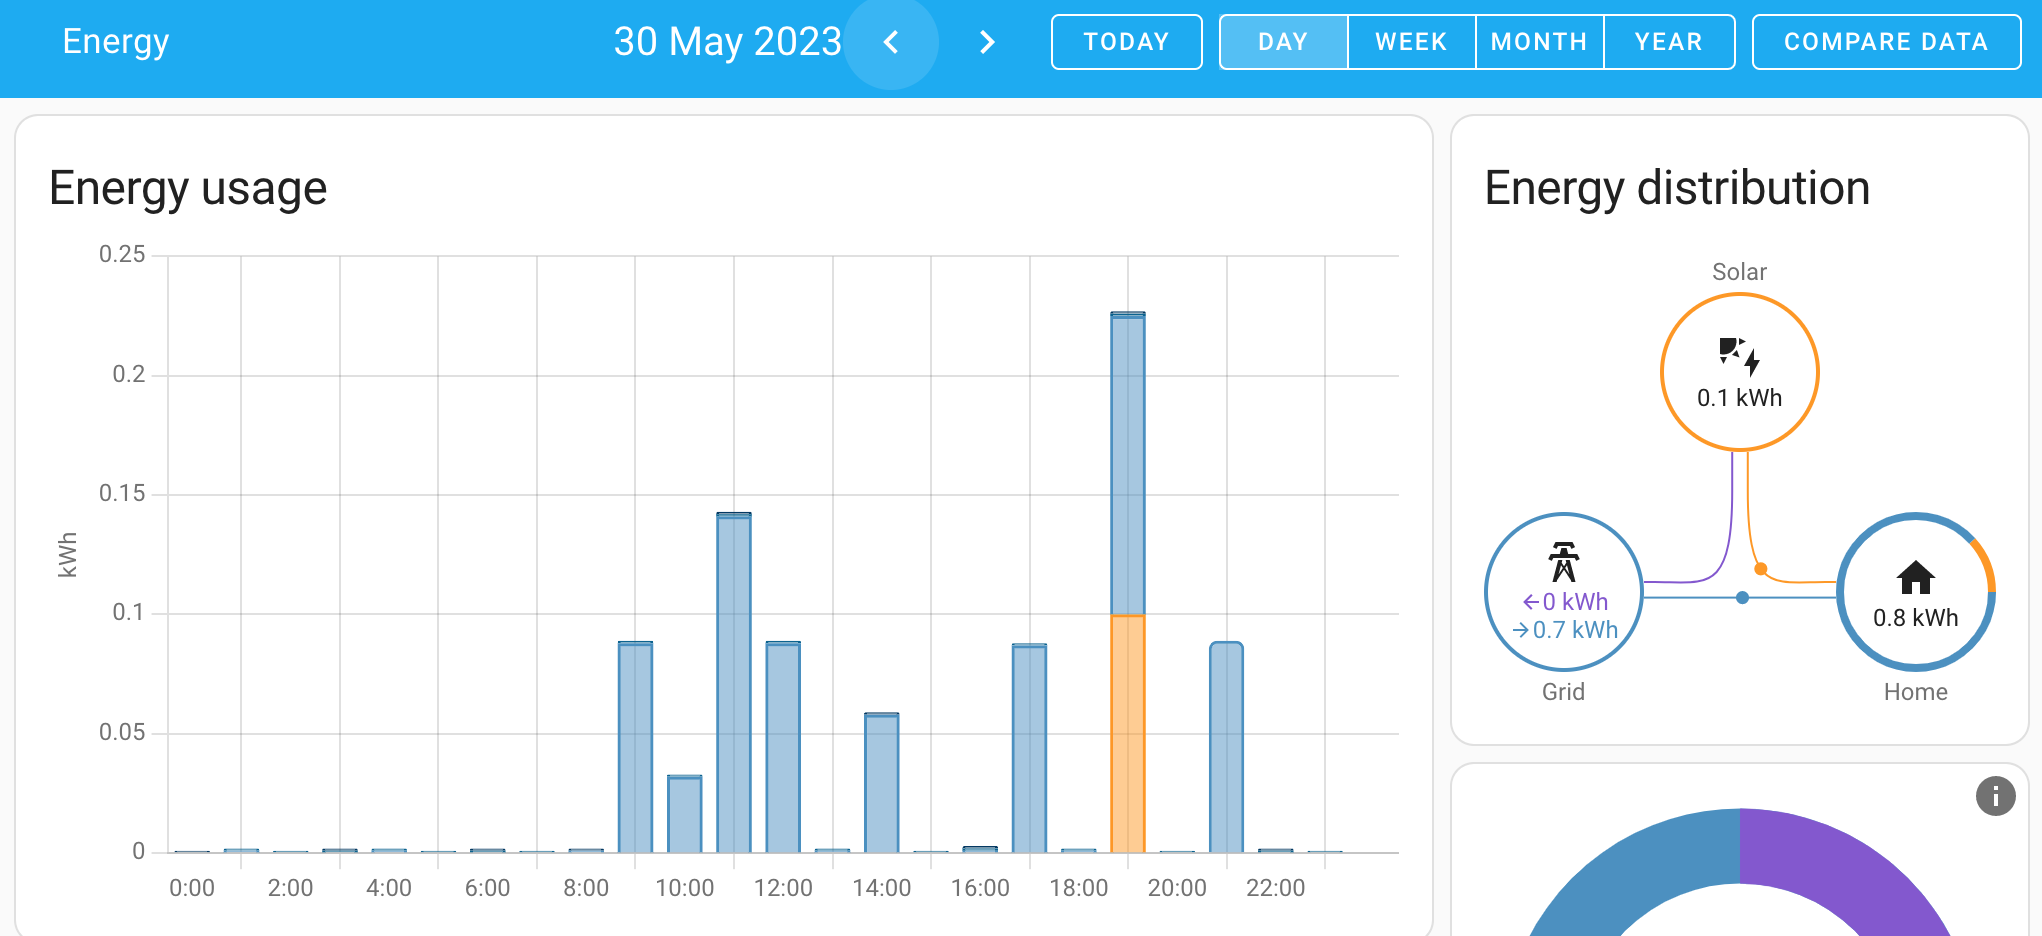Select the Month period
Image resolution: width=2042 pixels, height=936 pixels.
click(1539, 42)
